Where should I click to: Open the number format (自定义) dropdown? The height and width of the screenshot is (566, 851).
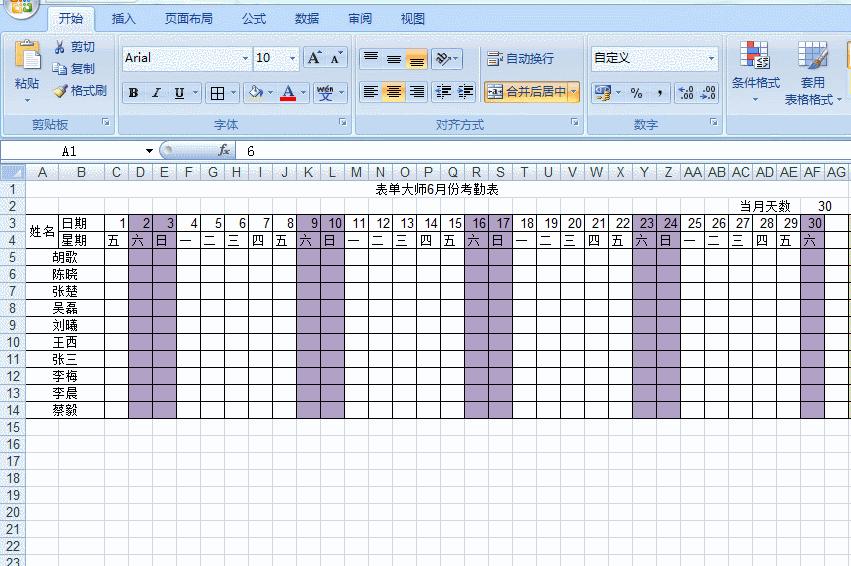click(x=711, y=58)
